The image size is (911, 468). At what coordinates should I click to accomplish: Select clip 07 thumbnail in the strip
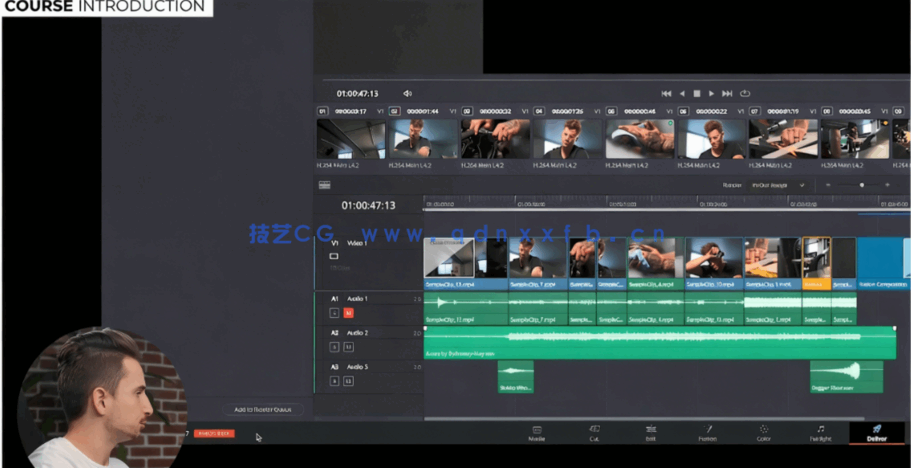pos(783,139)
